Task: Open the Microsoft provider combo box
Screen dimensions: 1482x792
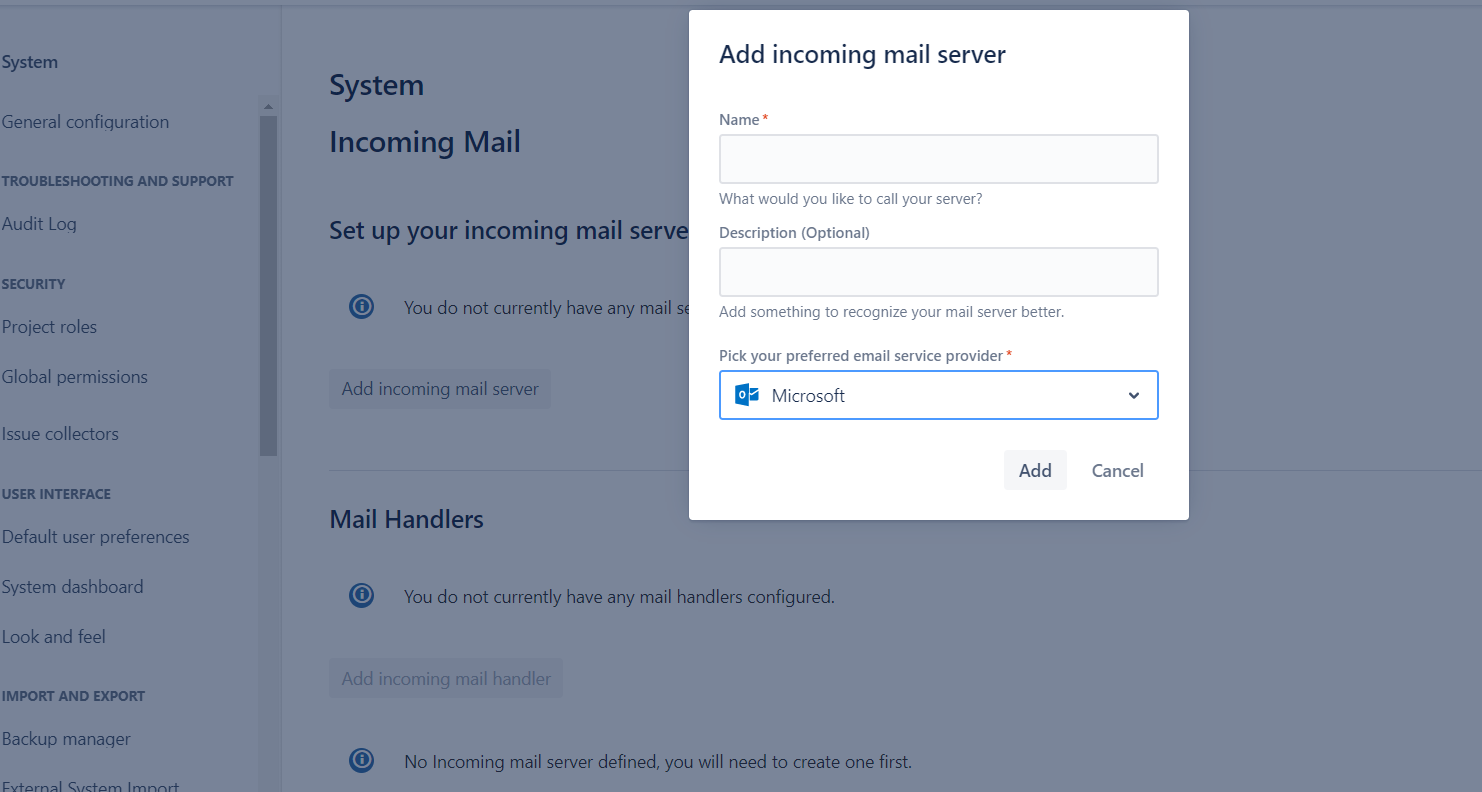Action: [x=939, y=395]
